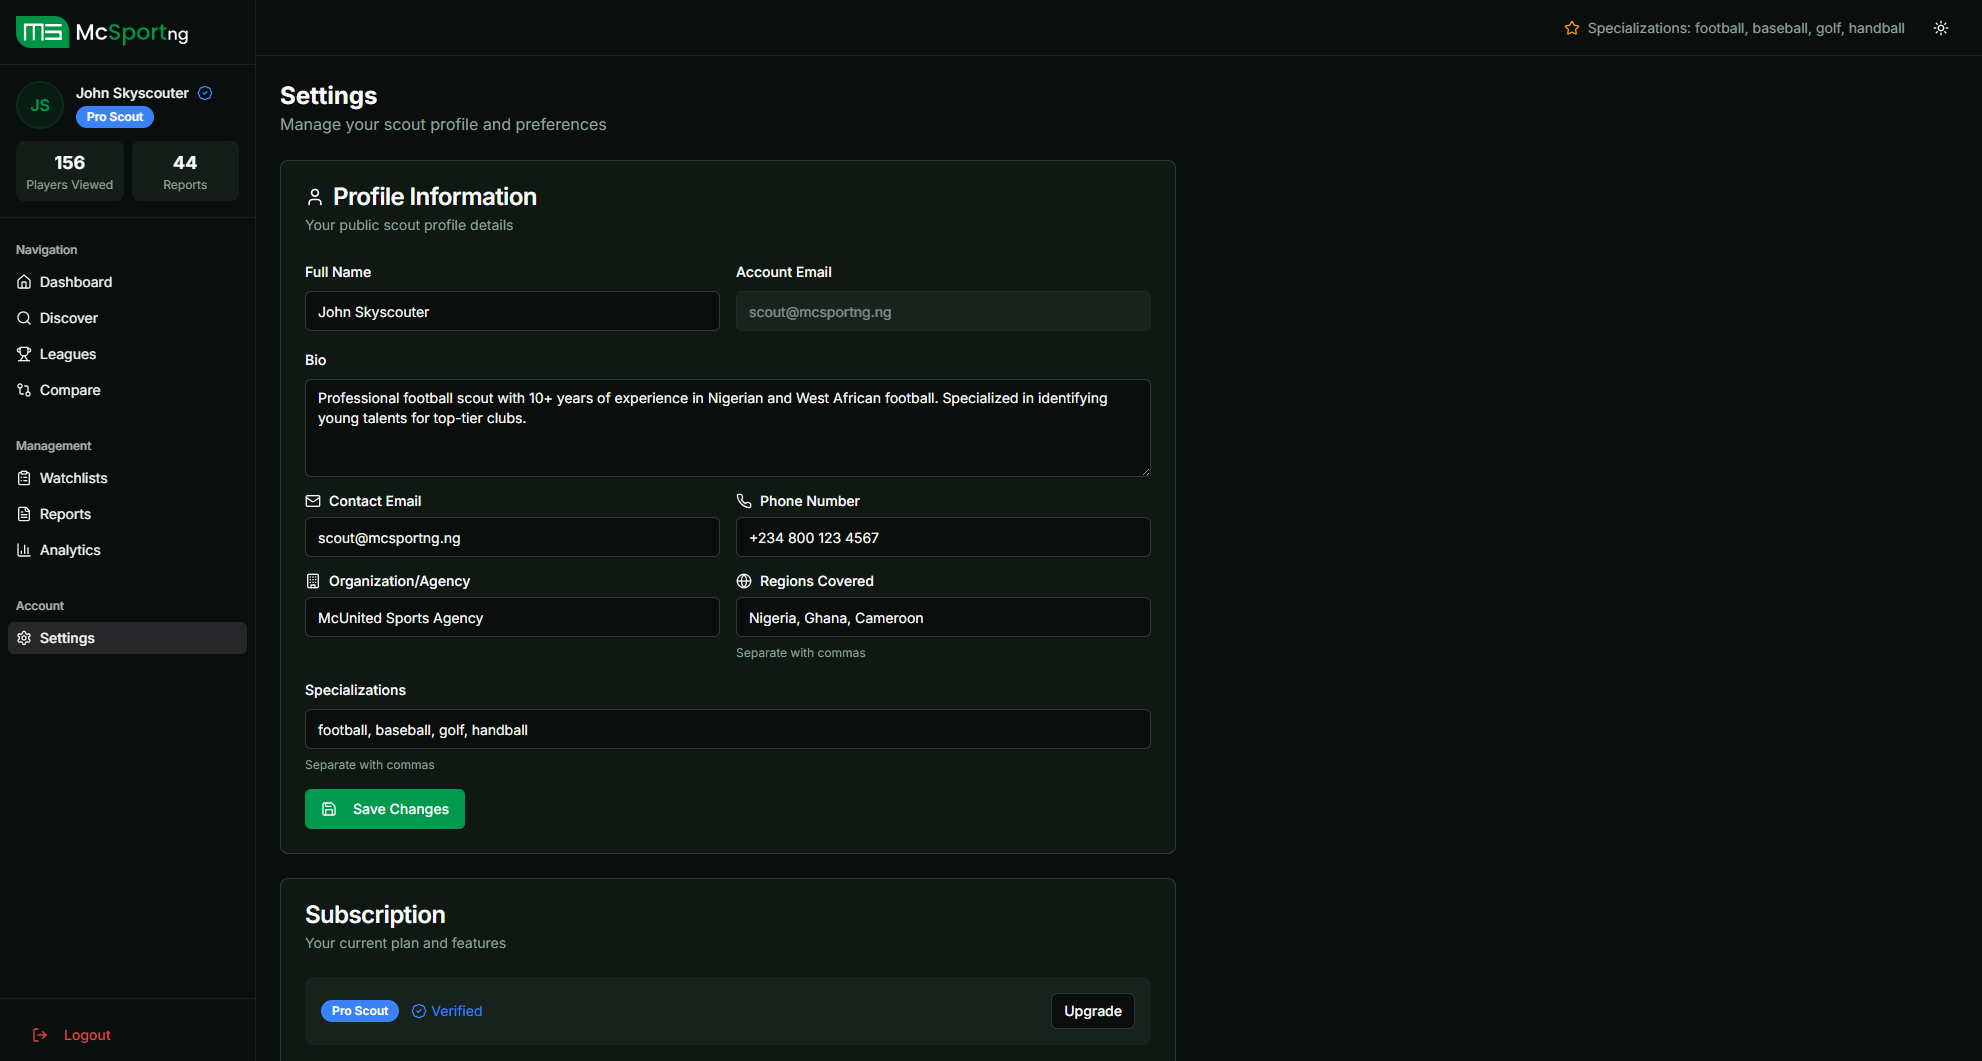Click the Save Changes button
The image size is (1982, 1061).
(x=385, y=809)
